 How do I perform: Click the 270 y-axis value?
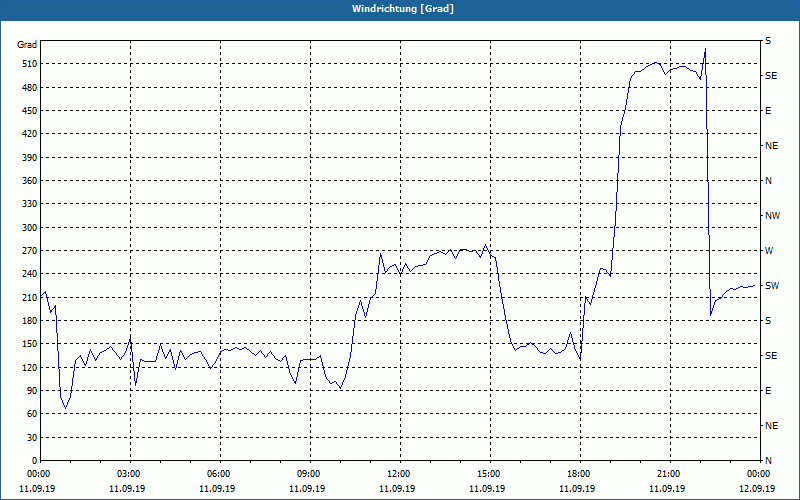point(30,251)
